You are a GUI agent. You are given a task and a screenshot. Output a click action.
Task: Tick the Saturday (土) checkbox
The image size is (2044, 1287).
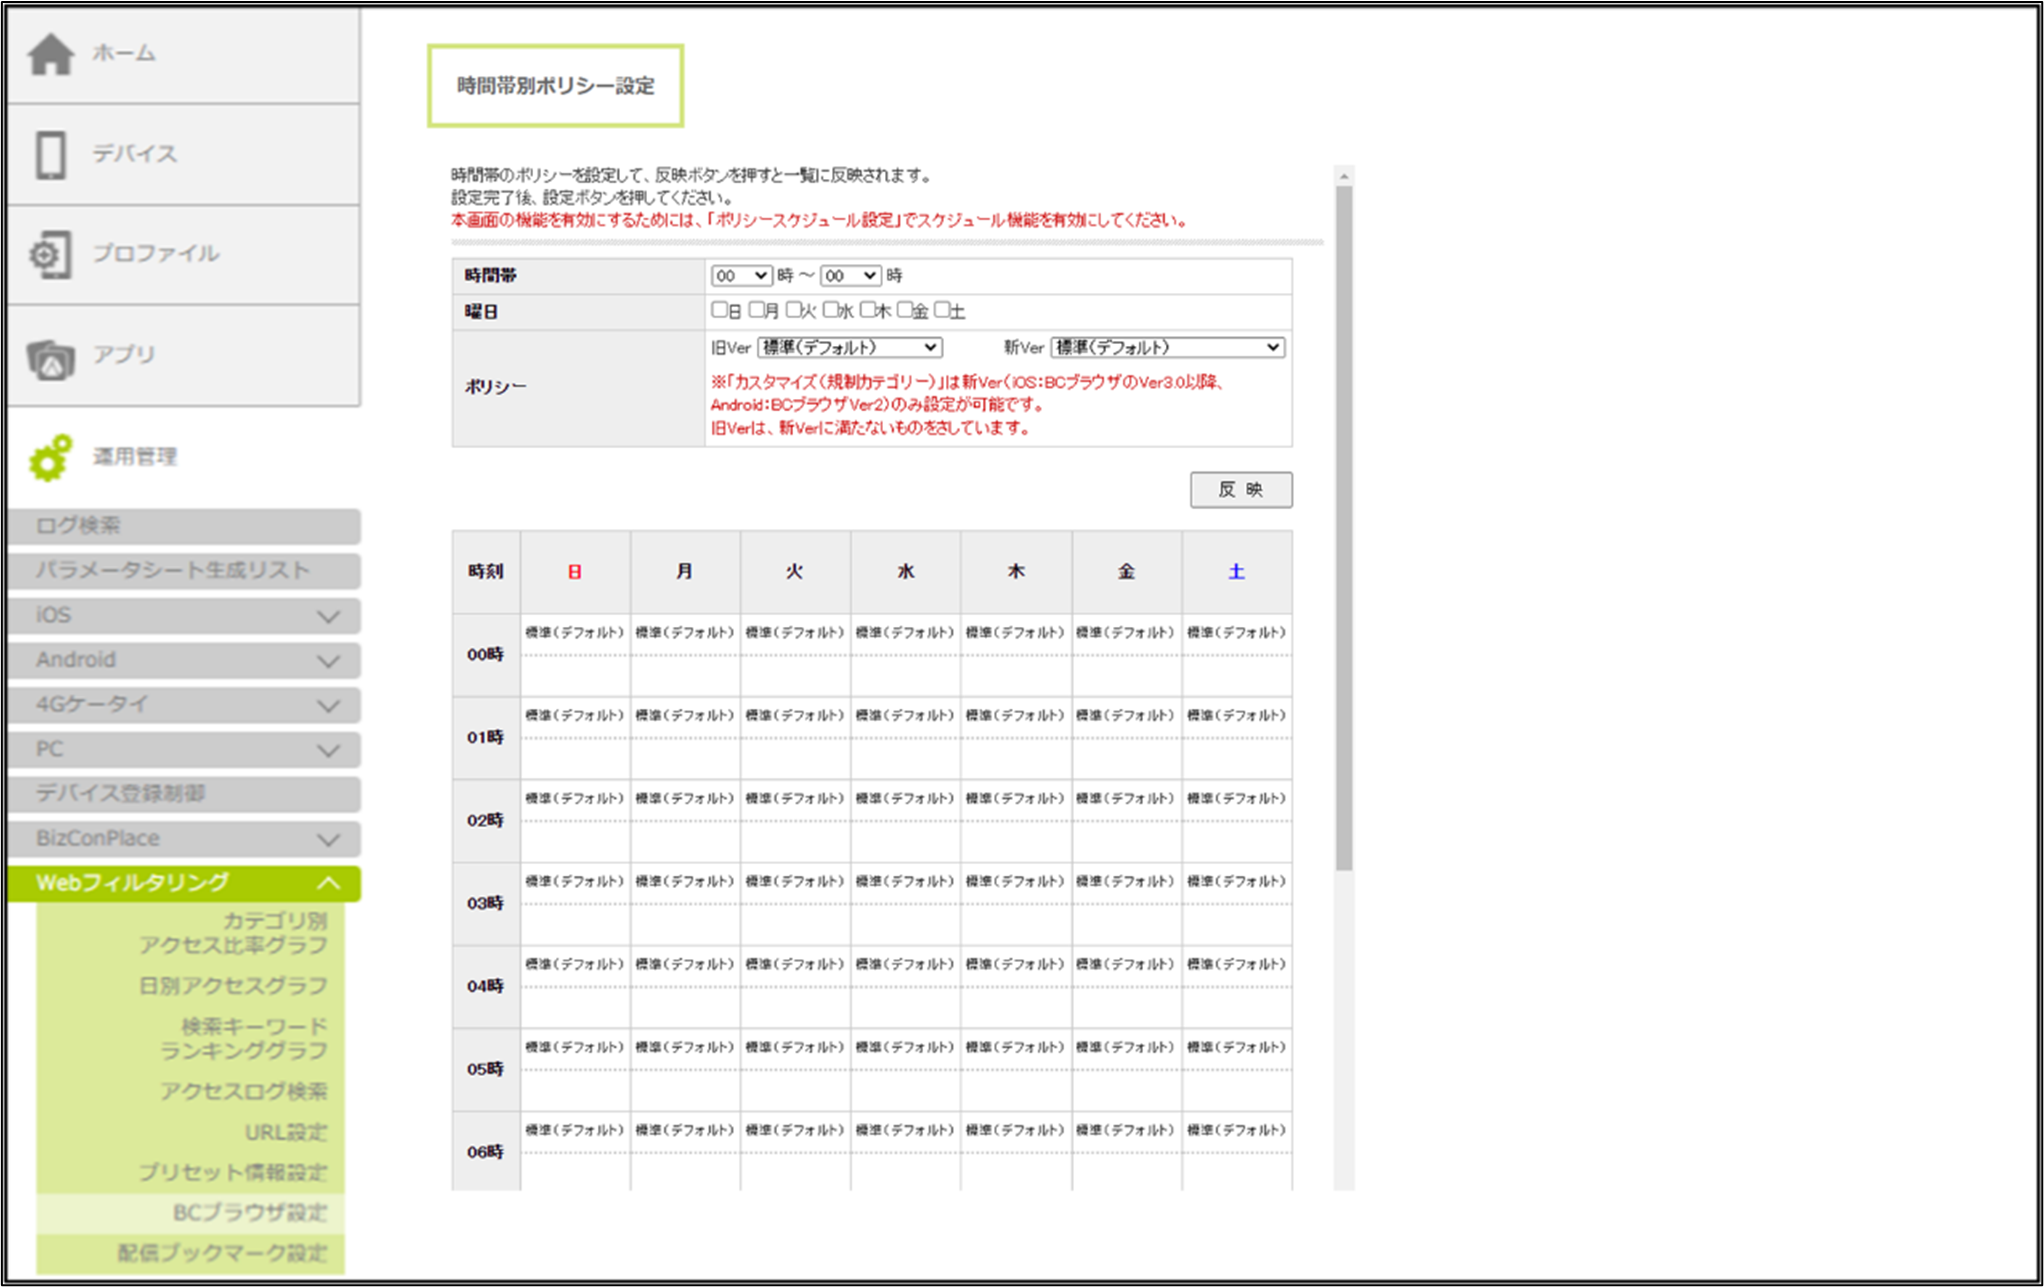[x=941, y=310]
